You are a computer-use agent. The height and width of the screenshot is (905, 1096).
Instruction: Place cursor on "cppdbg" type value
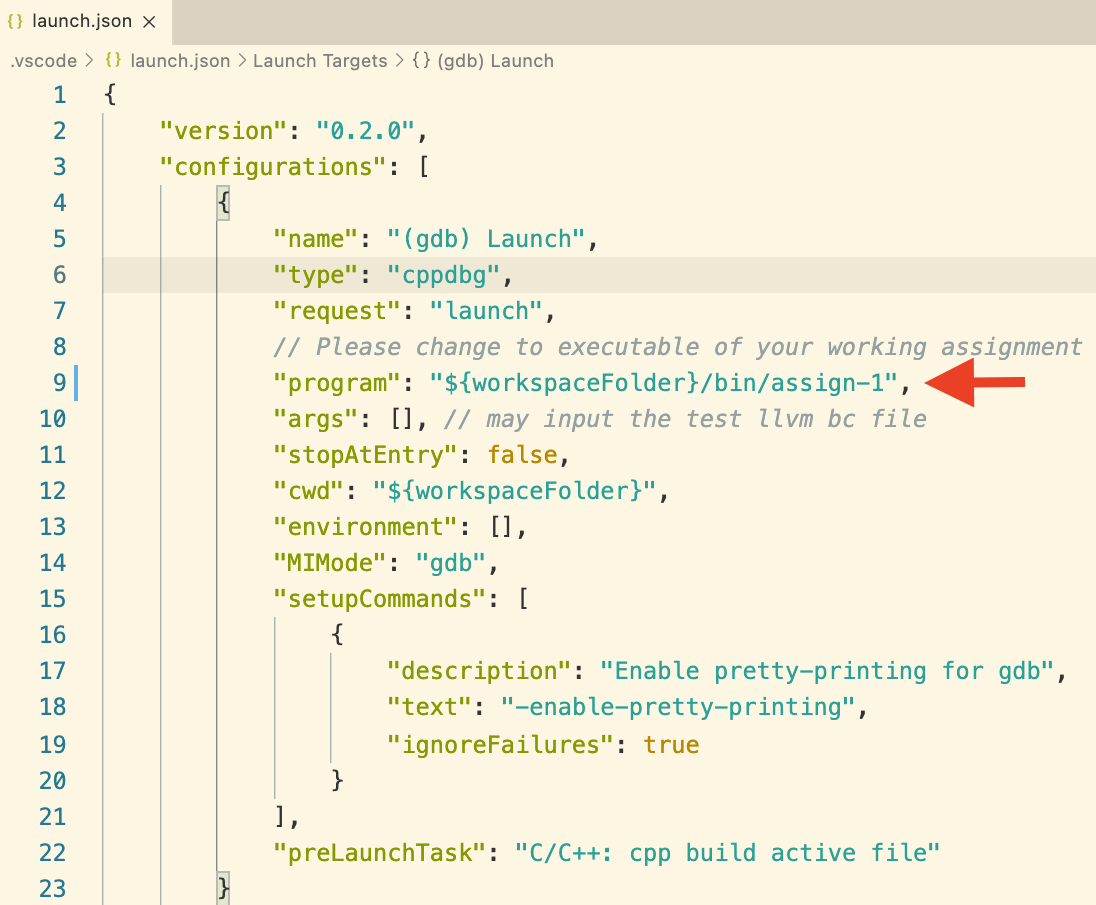coord(444,275)
